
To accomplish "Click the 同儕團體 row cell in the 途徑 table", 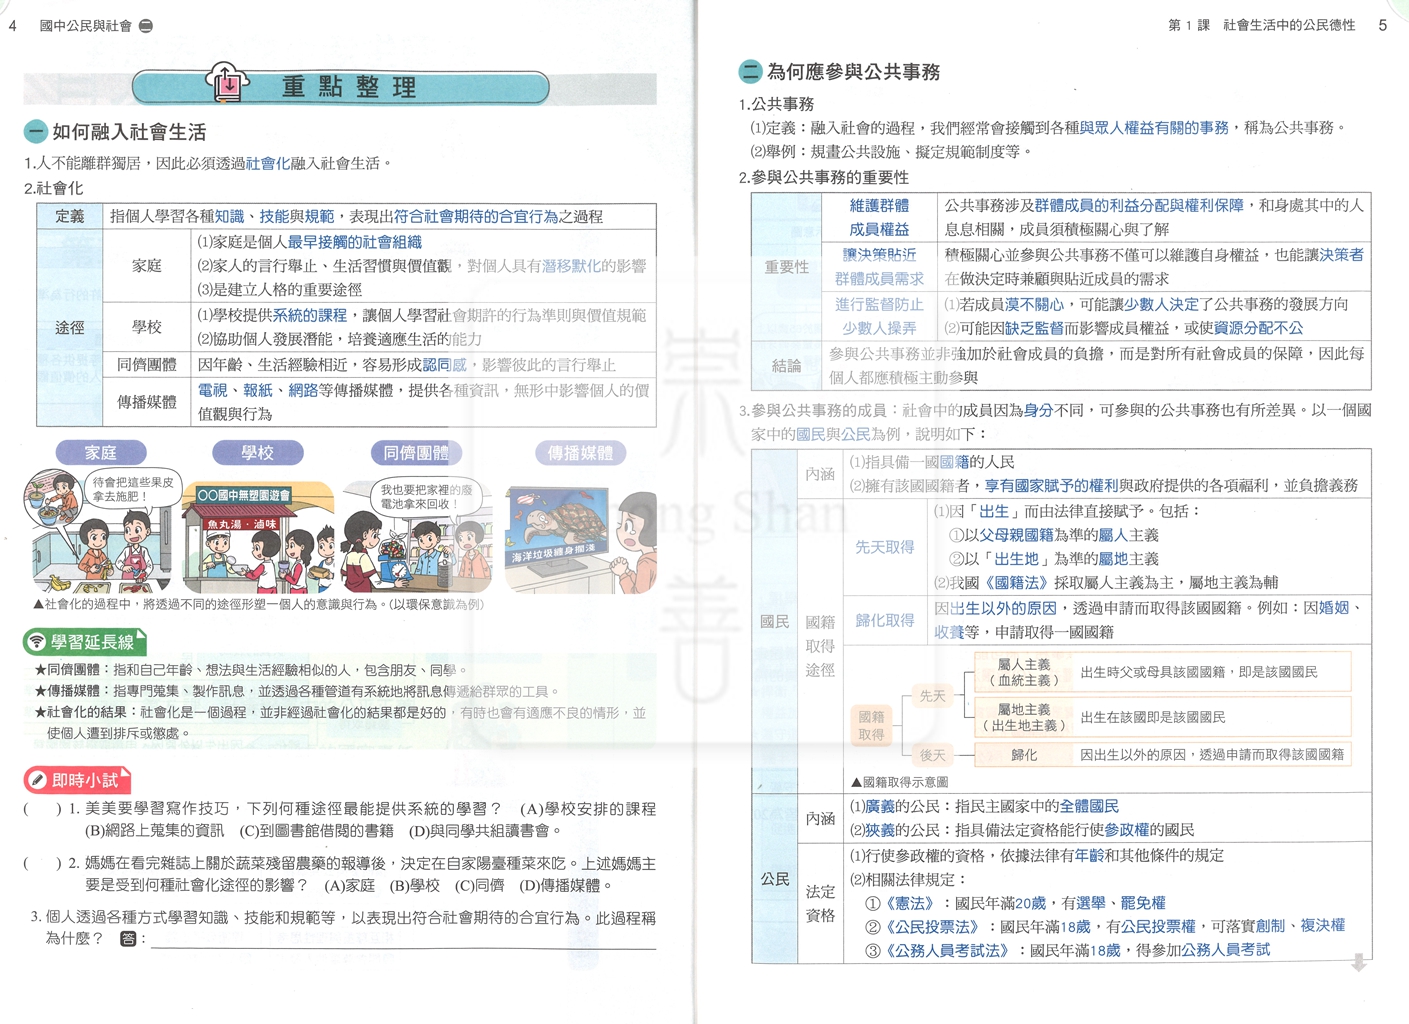I will 147,365.
